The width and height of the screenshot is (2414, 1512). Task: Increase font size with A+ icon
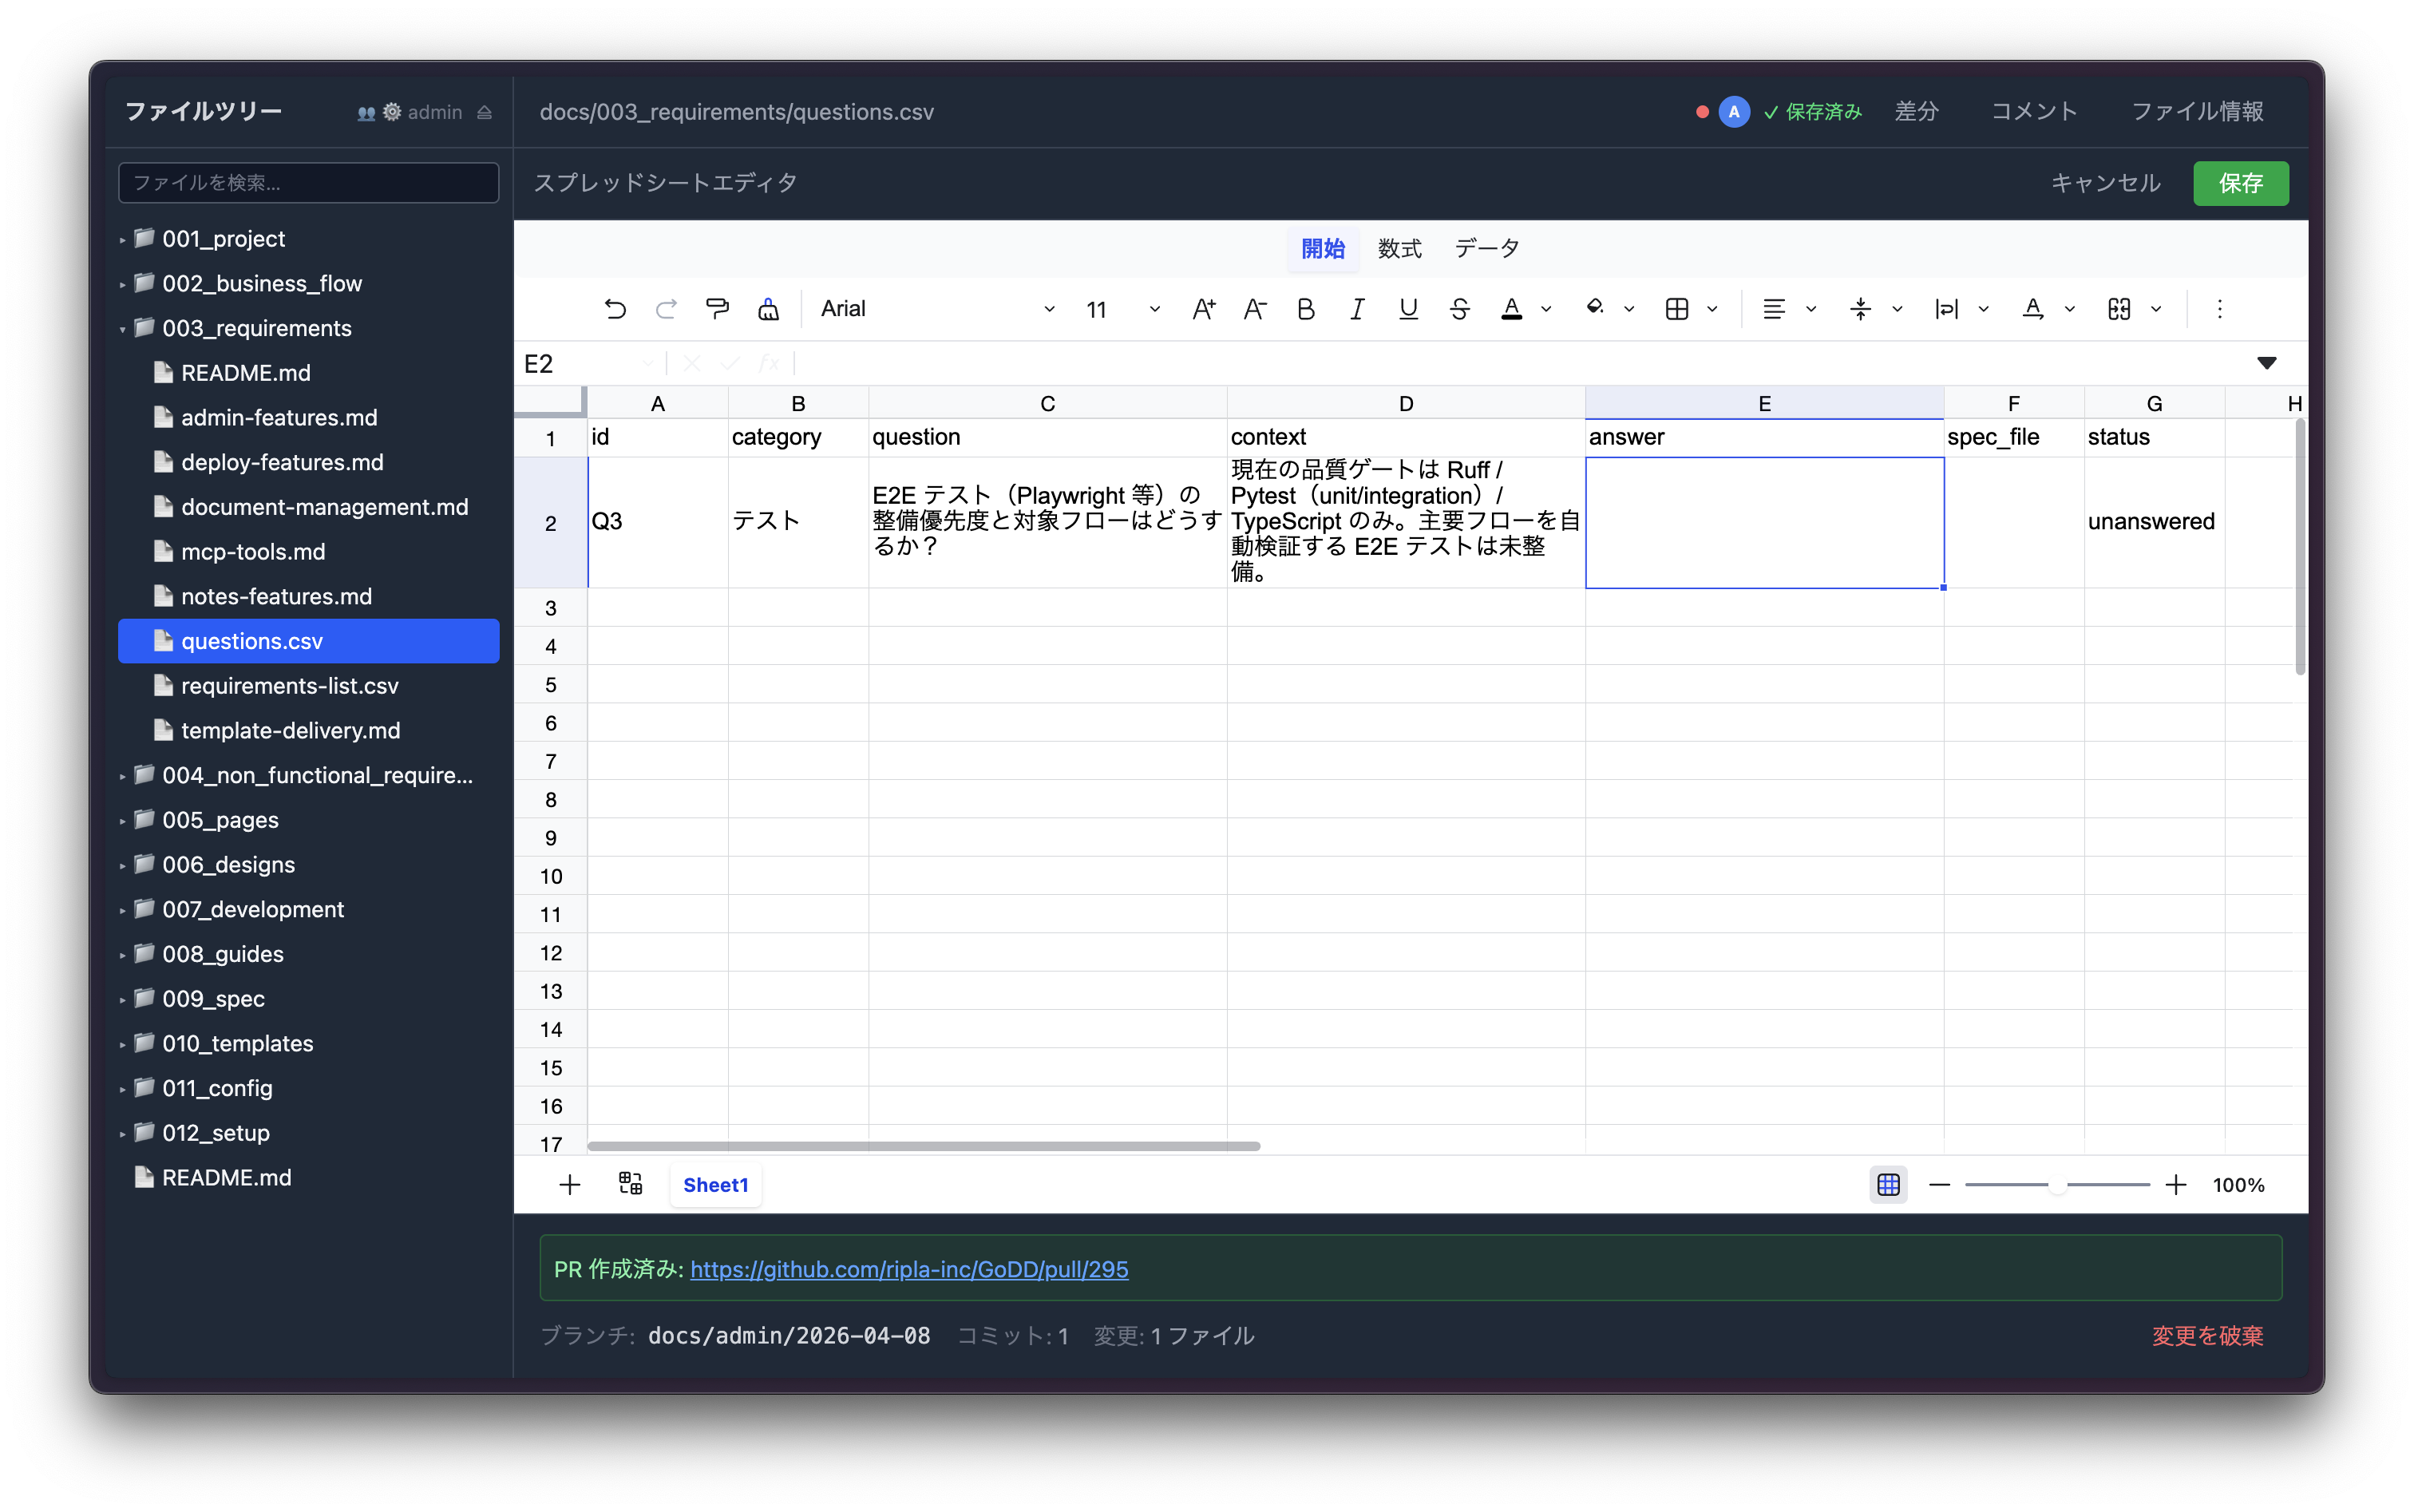[1203, 309]
